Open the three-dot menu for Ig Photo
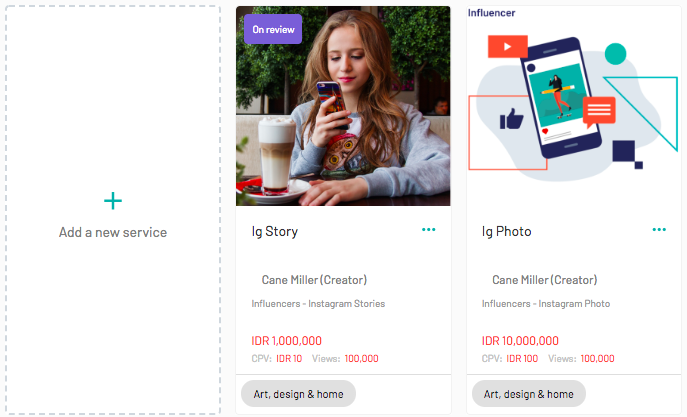The image size is (687, 417). pyautogui.click(x=659, y=230)
